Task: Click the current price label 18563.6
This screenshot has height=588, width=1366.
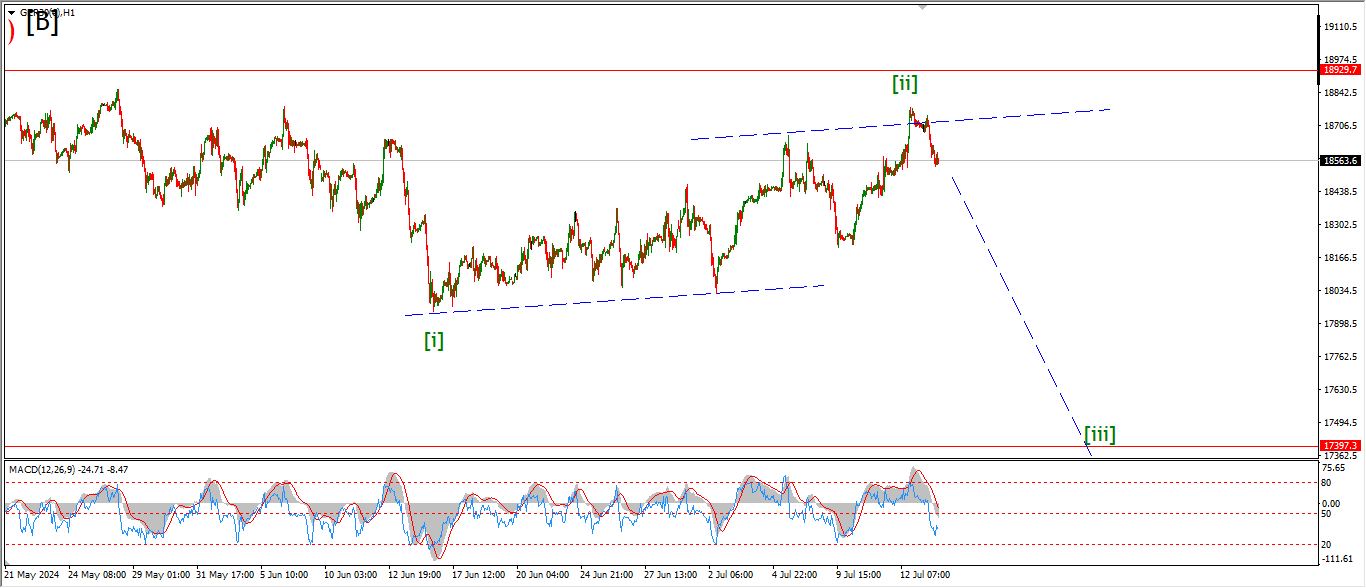Action: point(1340,160)
